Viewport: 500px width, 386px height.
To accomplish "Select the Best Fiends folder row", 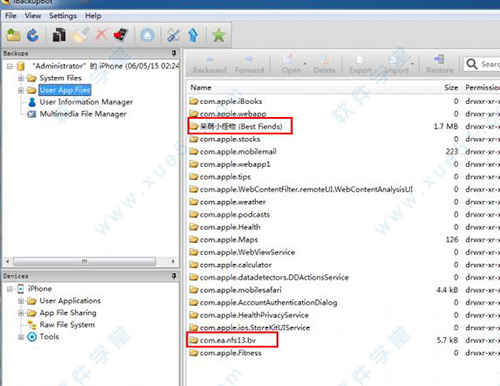I will (241, 126).
